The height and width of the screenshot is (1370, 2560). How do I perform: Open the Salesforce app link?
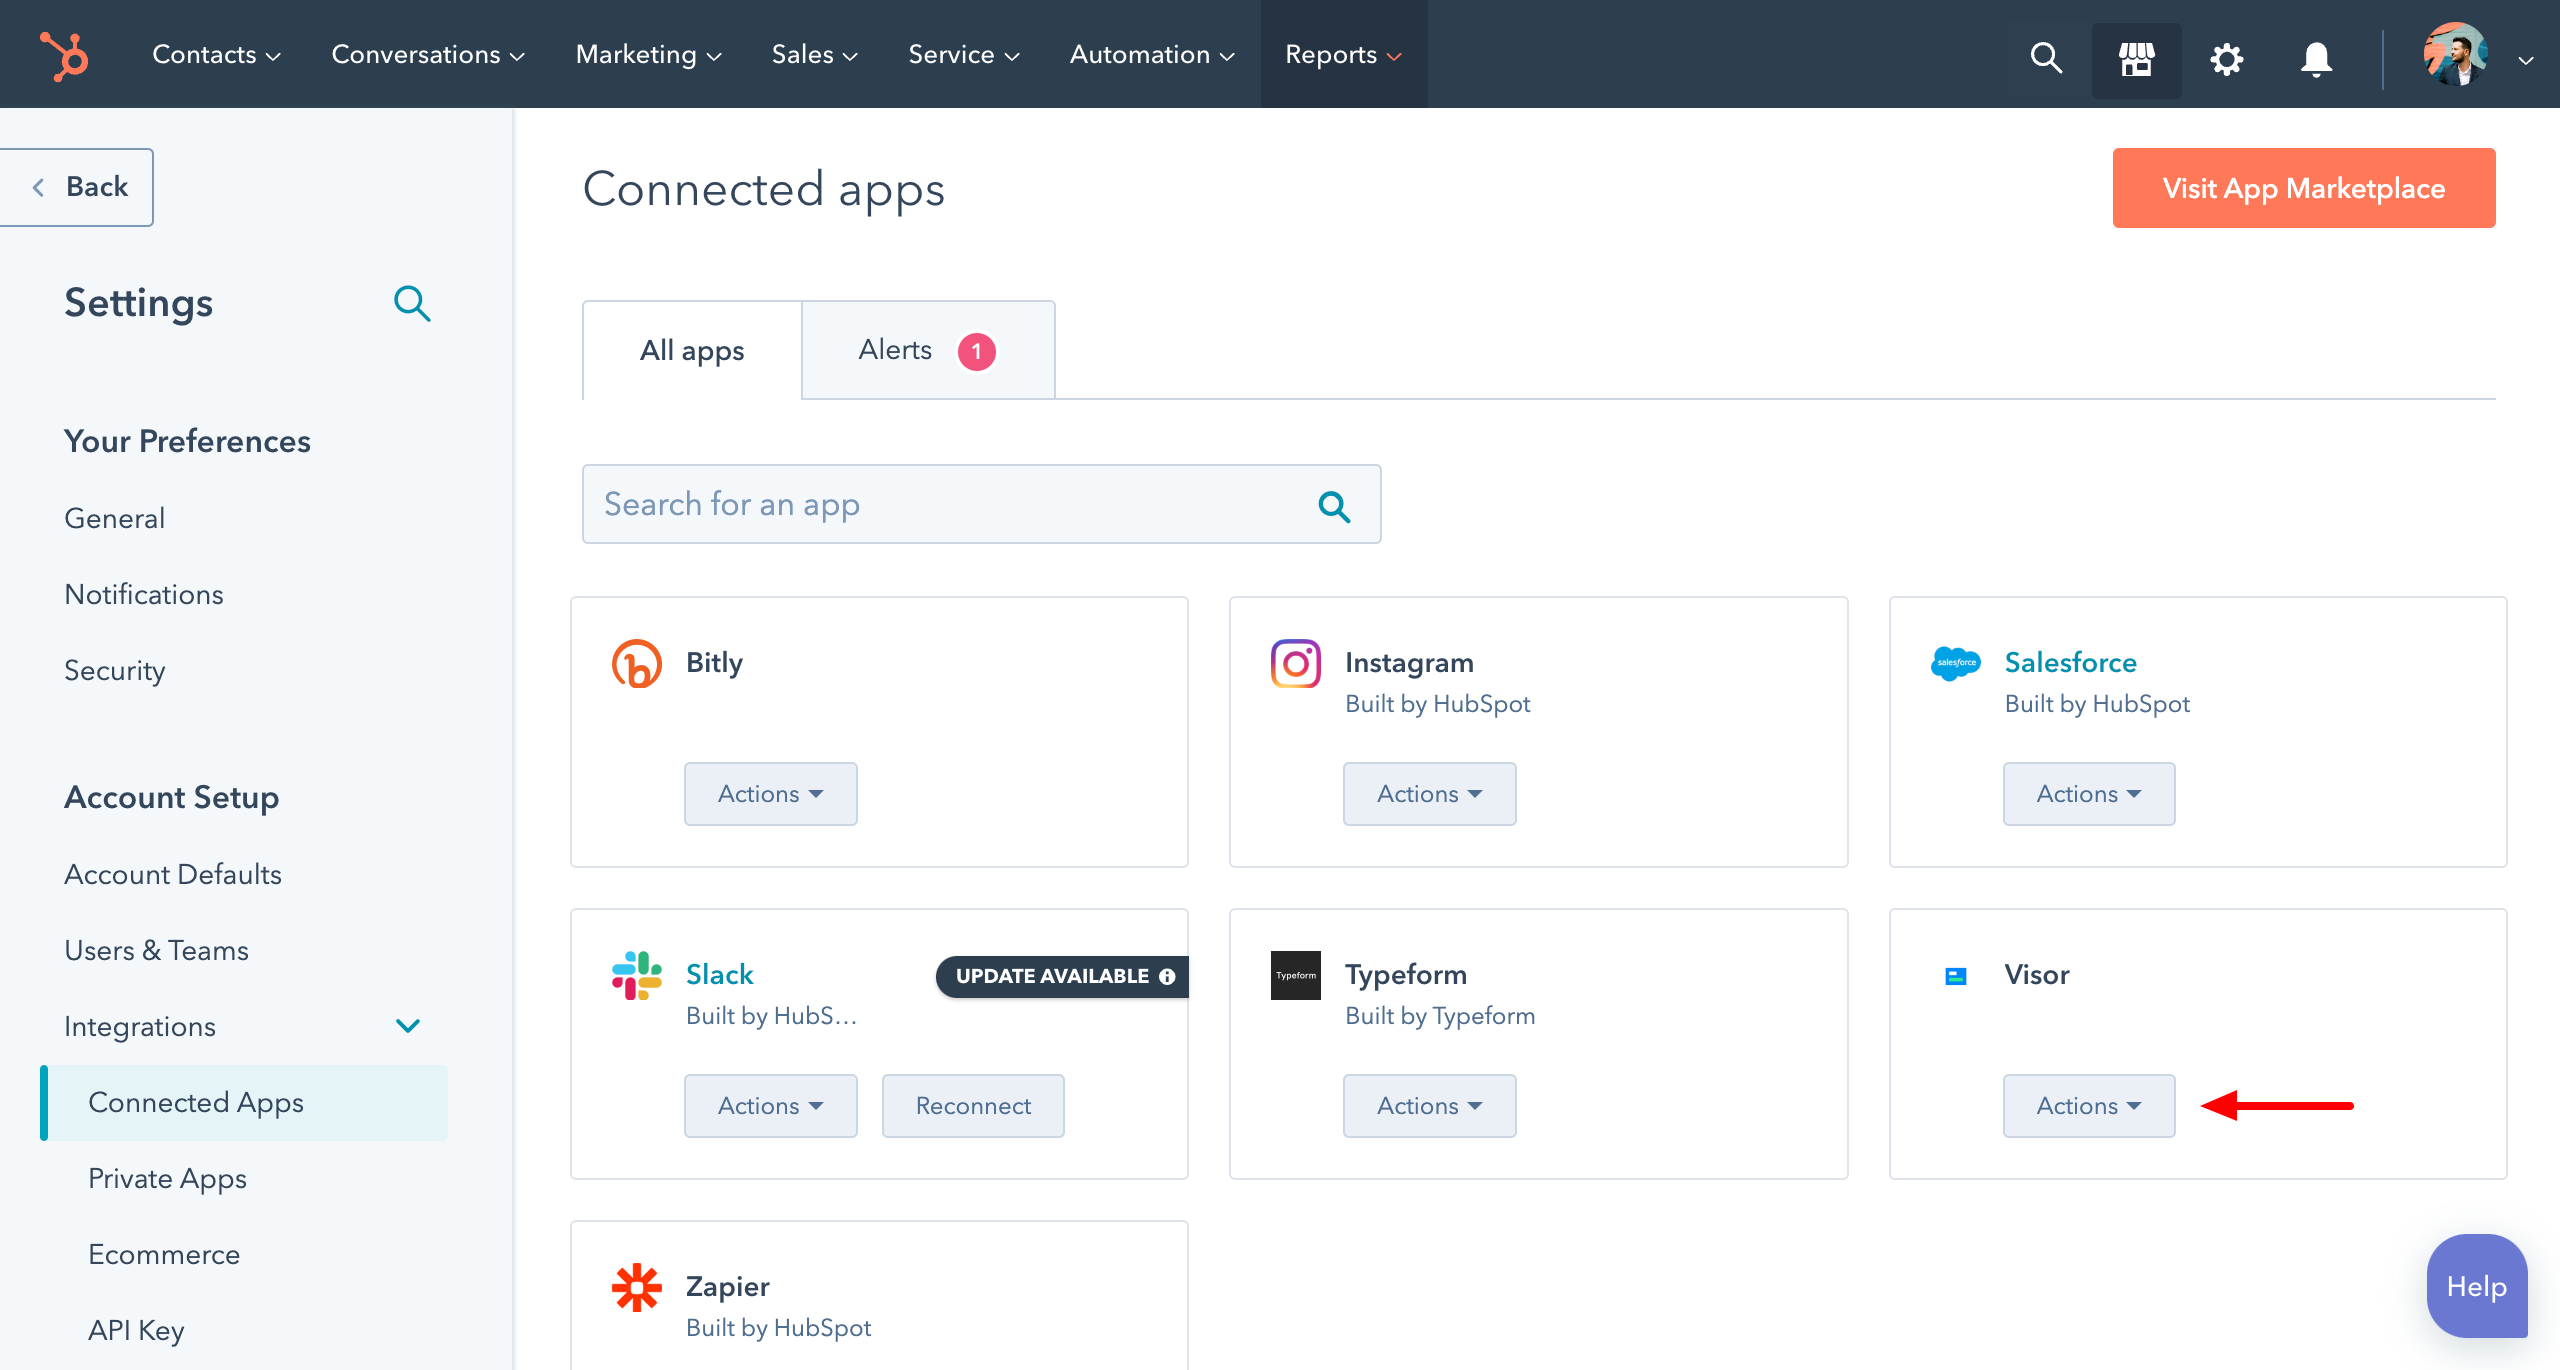click(x=2070, y=662)
